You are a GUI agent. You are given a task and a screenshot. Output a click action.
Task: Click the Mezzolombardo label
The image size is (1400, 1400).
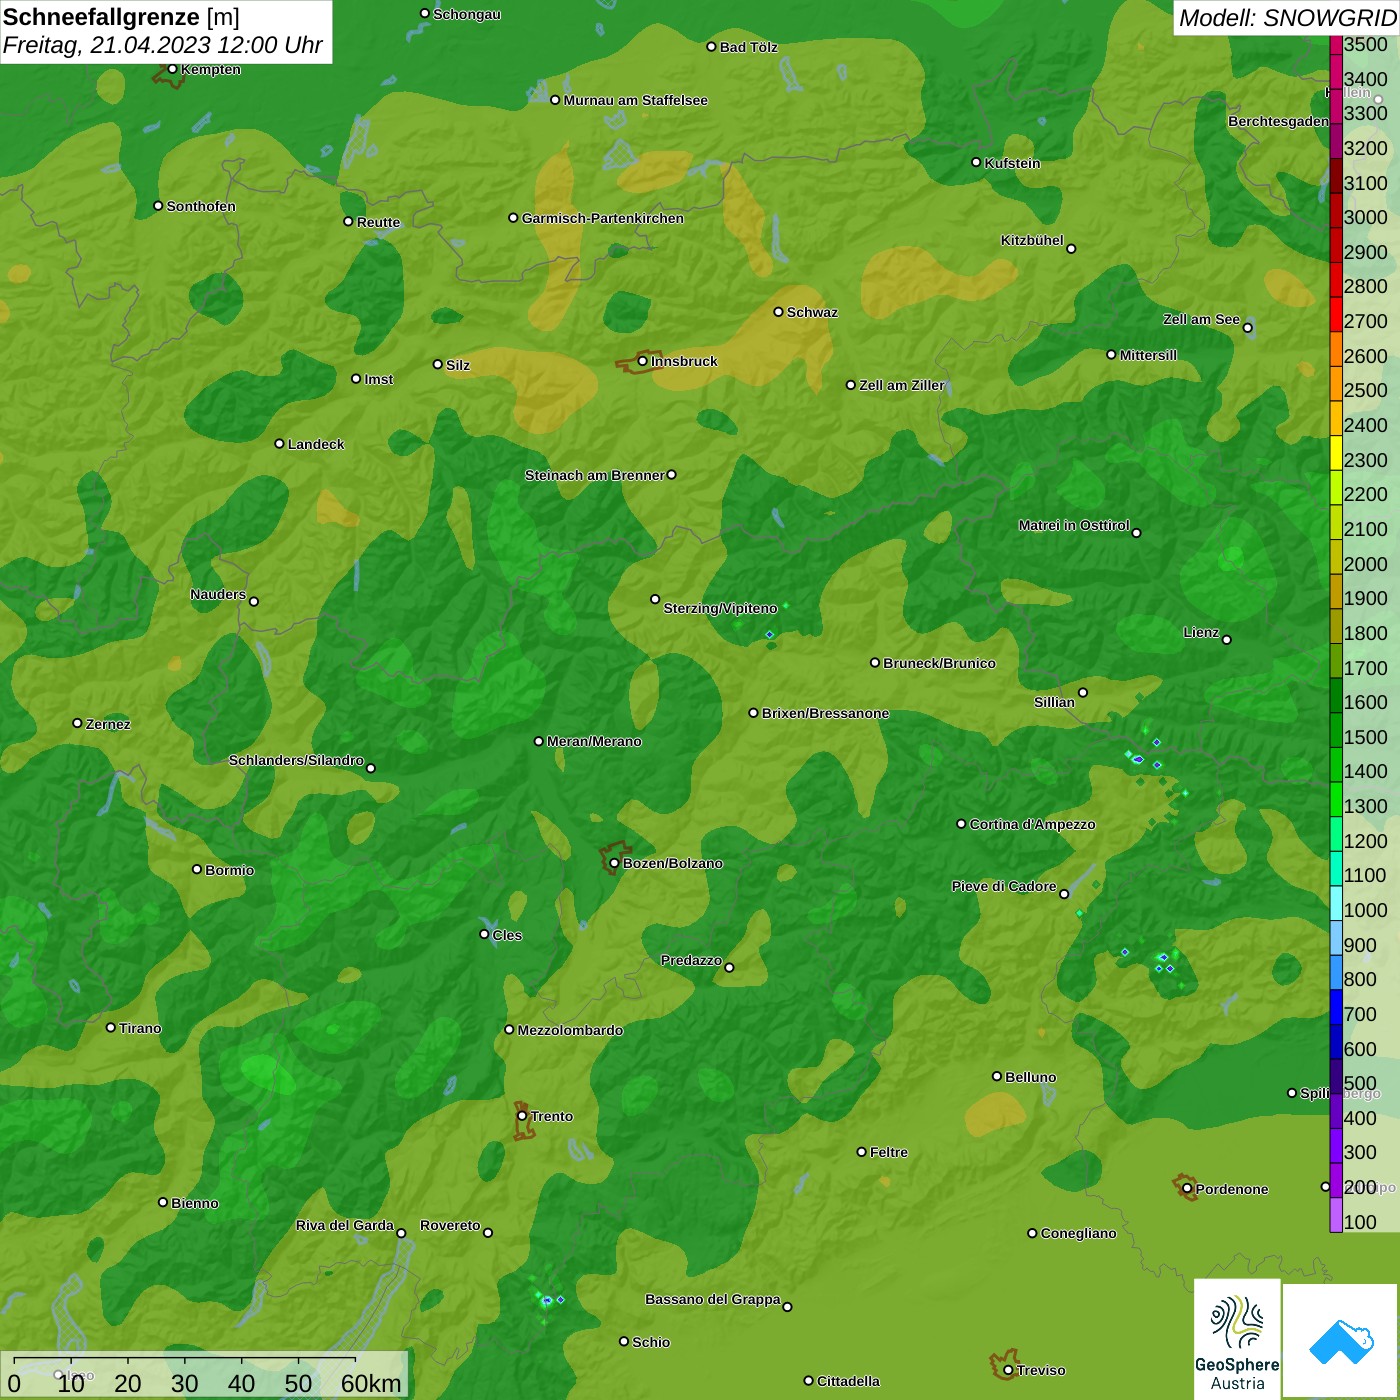click(x=570, y=1030)
